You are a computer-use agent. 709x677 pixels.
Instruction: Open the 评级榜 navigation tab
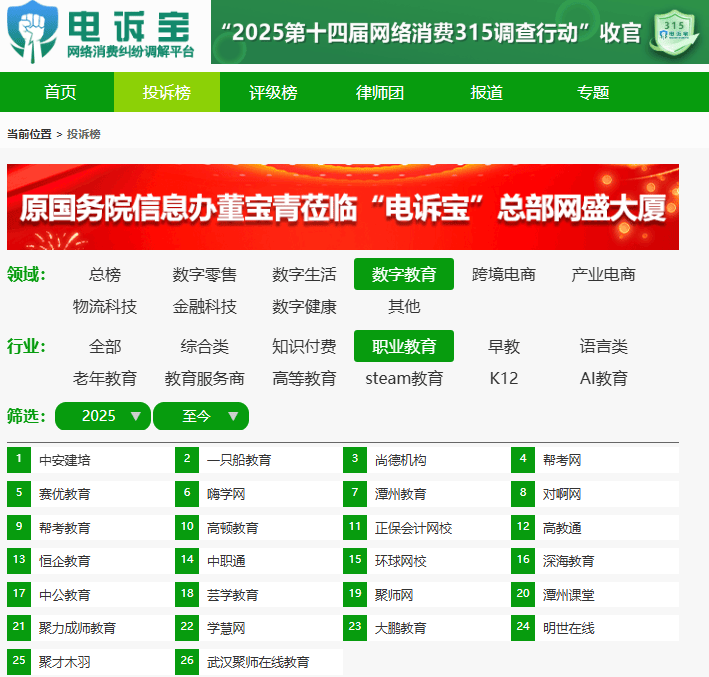pyautogui.click(x=273, y=92)
